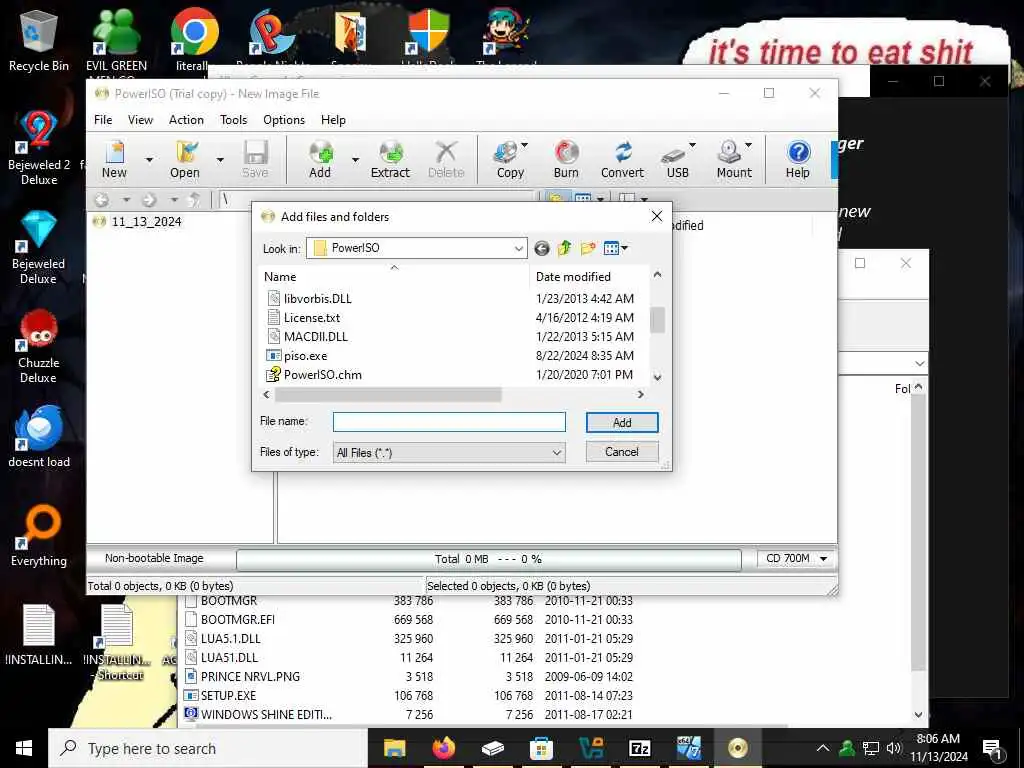Open the Mount button dropdown arrow
1024x768 pixels.
pyautogui.click(x=748, y=145)
